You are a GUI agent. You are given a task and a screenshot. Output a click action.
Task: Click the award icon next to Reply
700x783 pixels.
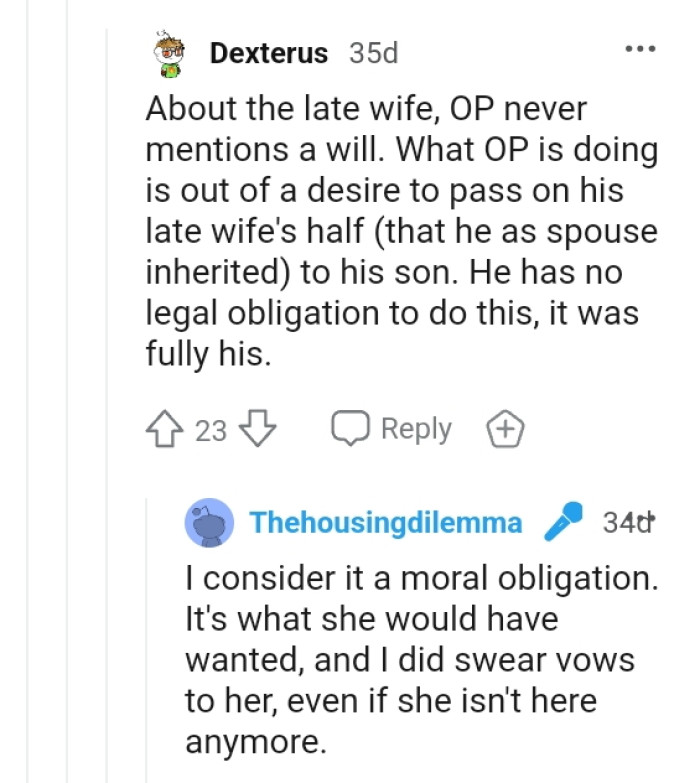pyautogui.click(x=505, y=430)
